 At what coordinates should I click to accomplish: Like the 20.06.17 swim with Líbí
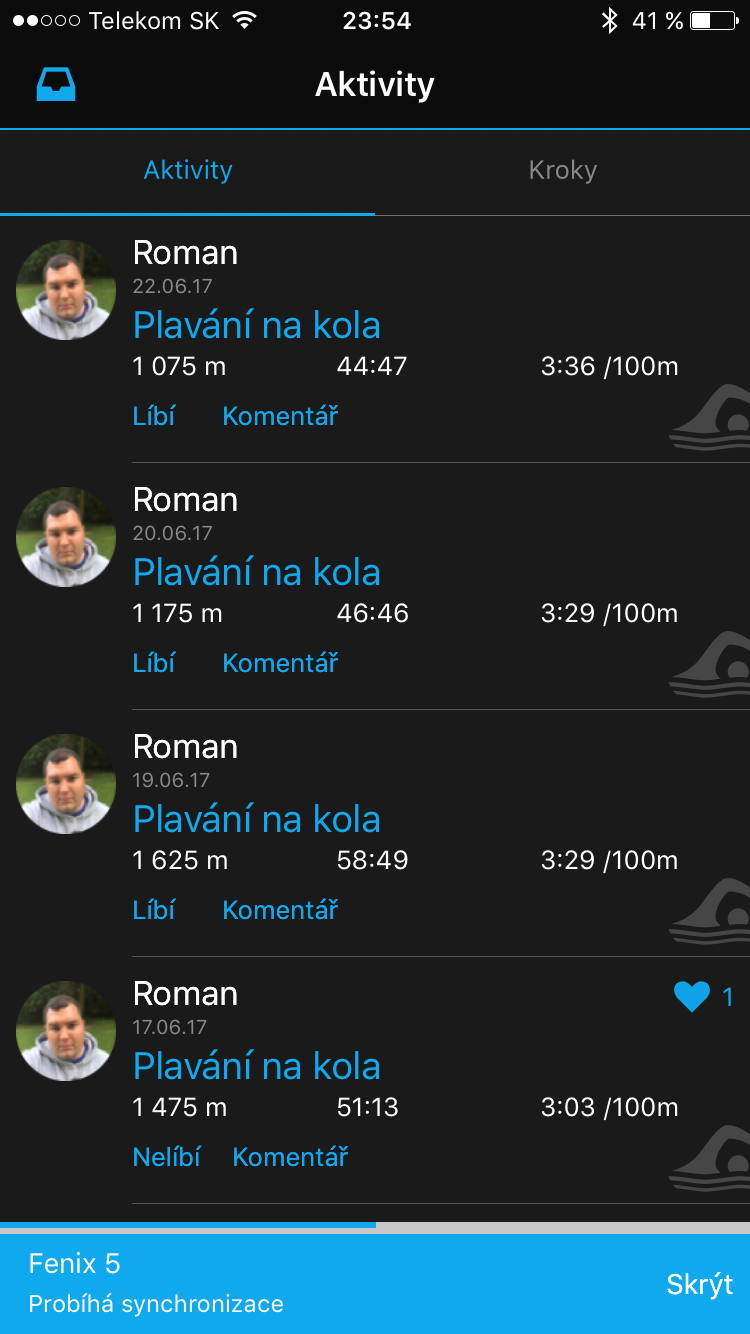point(154,663)
